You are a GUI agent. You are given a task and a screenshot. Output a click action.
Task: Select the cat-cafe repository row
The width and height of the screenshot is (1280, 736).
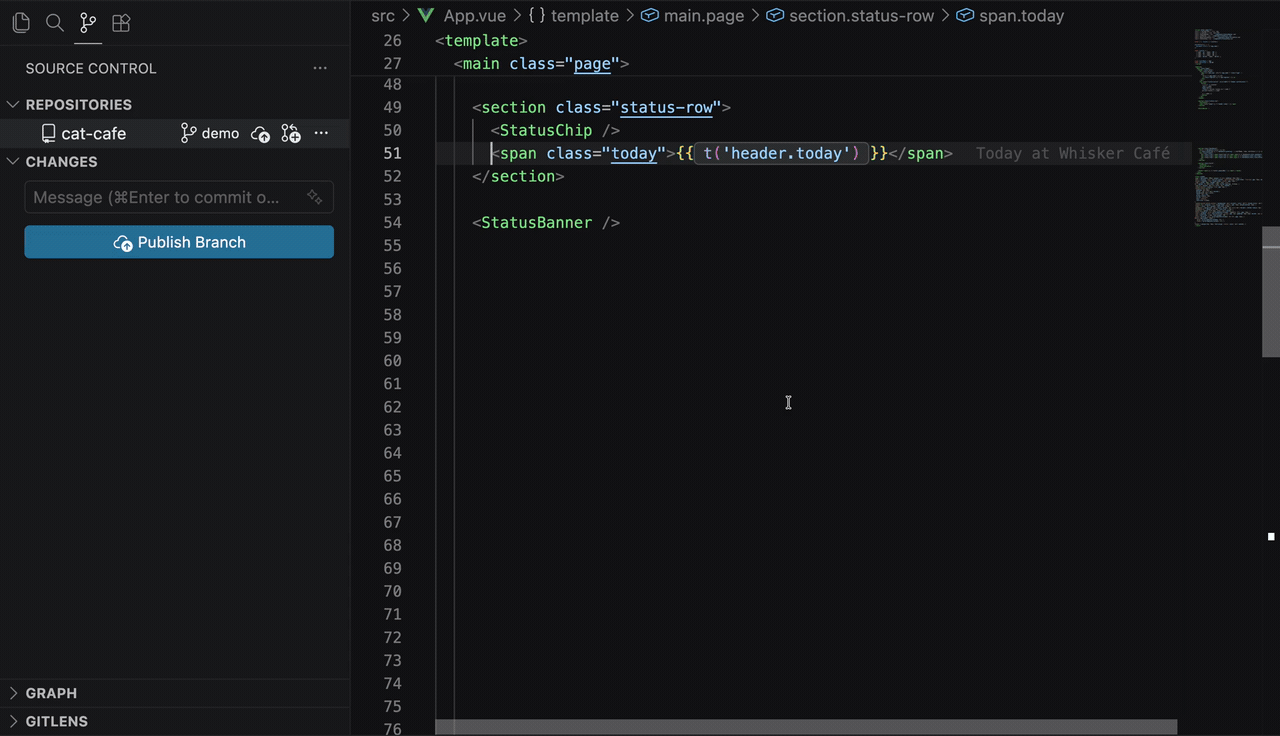[175, 133]
